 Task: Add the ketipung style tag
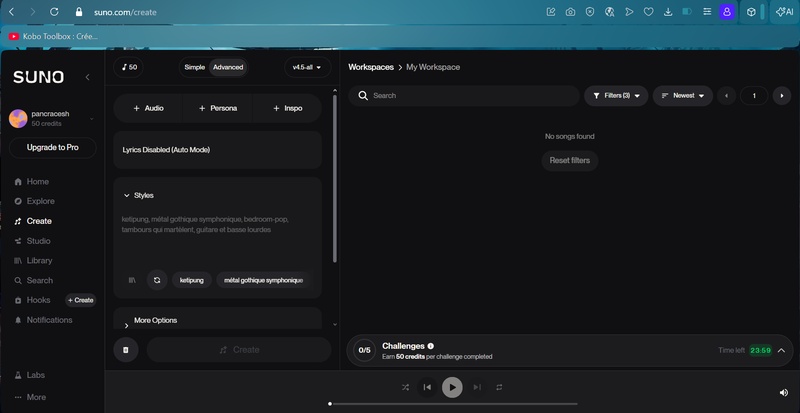point(192,280)
